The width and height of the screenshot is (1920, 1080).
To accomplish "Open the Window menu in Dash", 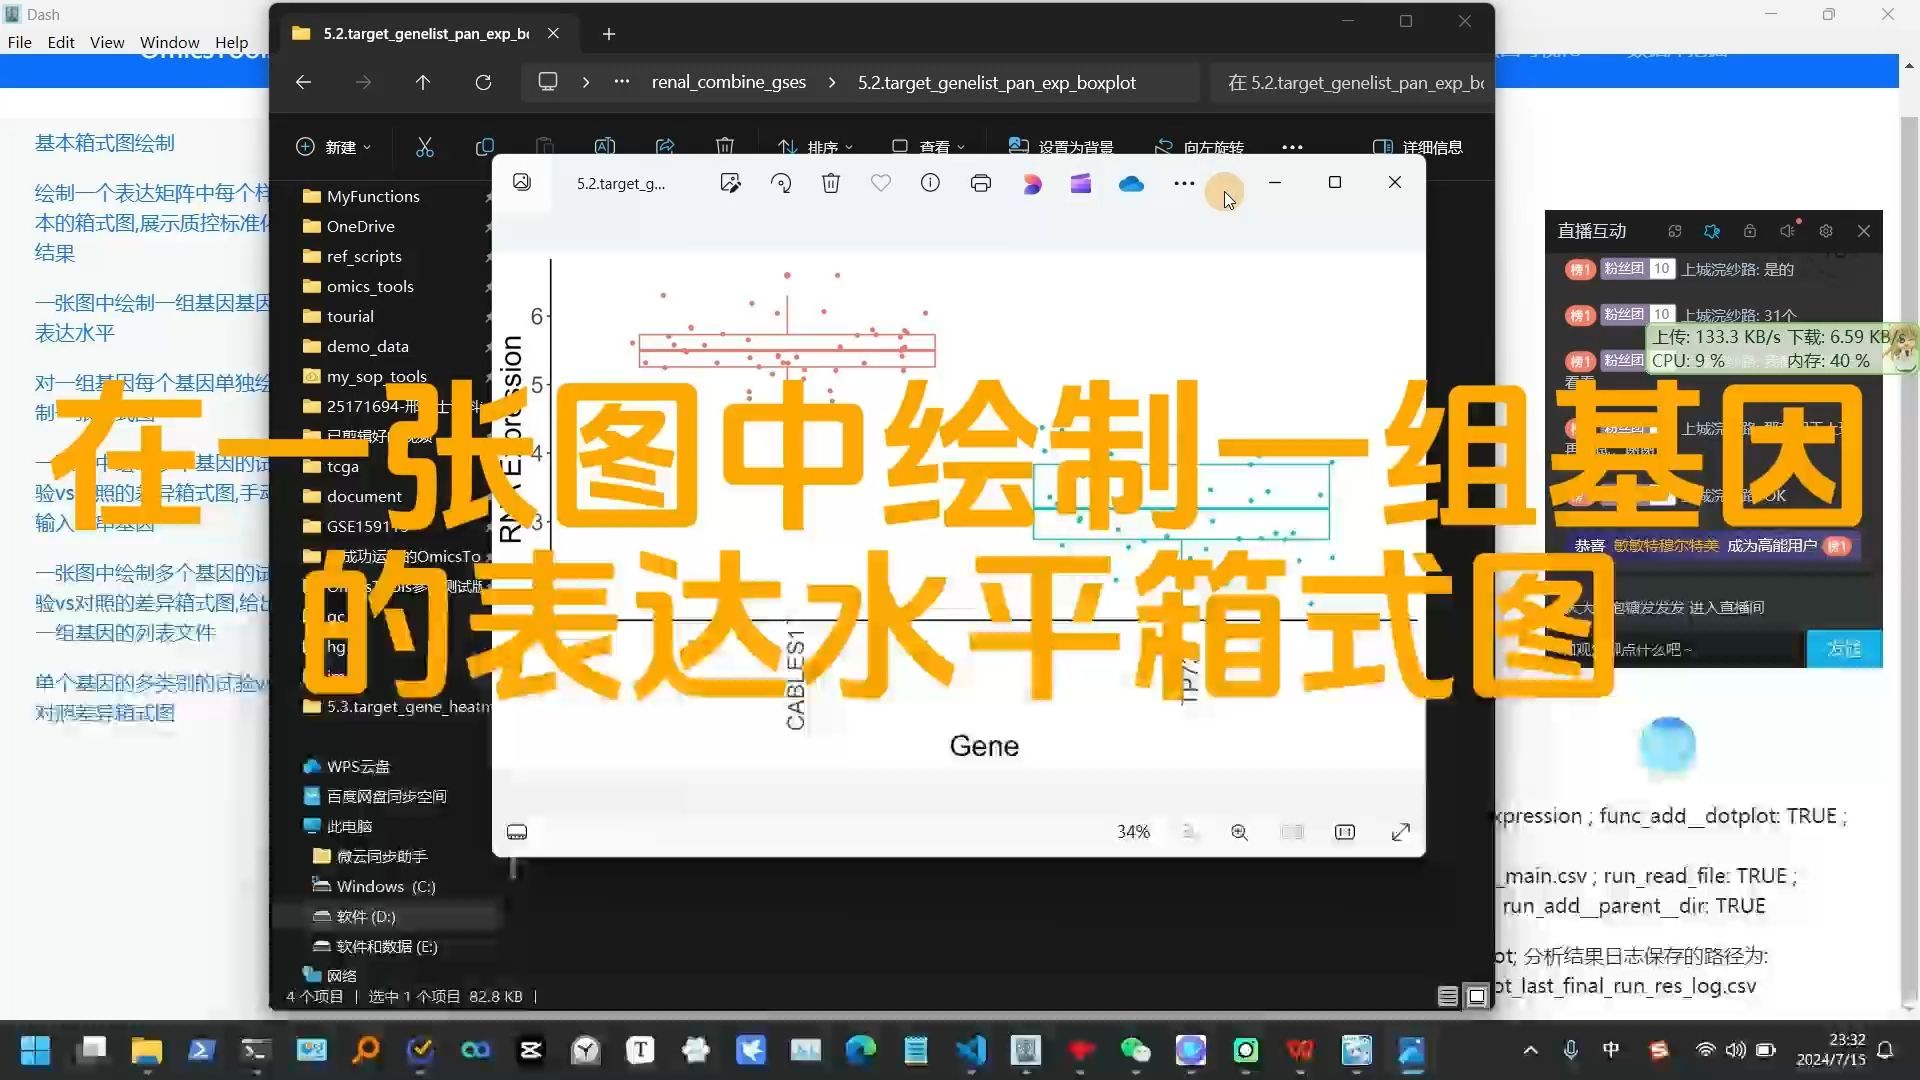I will (x=169, y=42).
